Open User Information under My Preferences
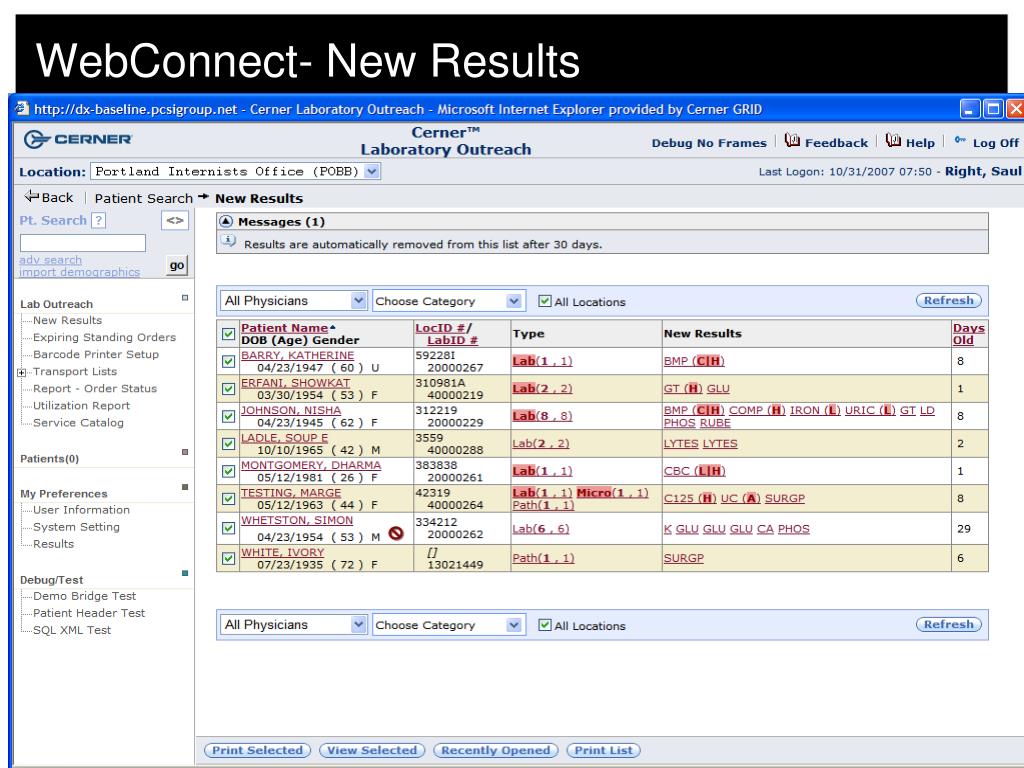Screen dimensions: 1024x768 [x=82, y=509]
